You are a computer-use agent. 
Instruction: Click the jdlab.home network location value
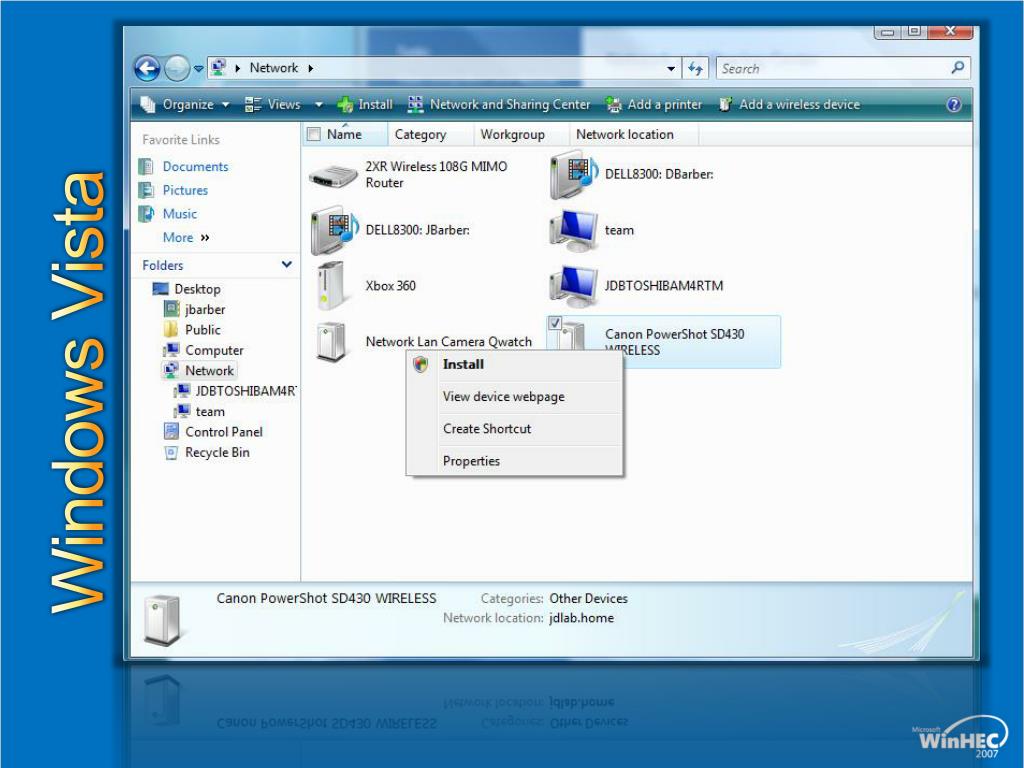tap(581, 618)
